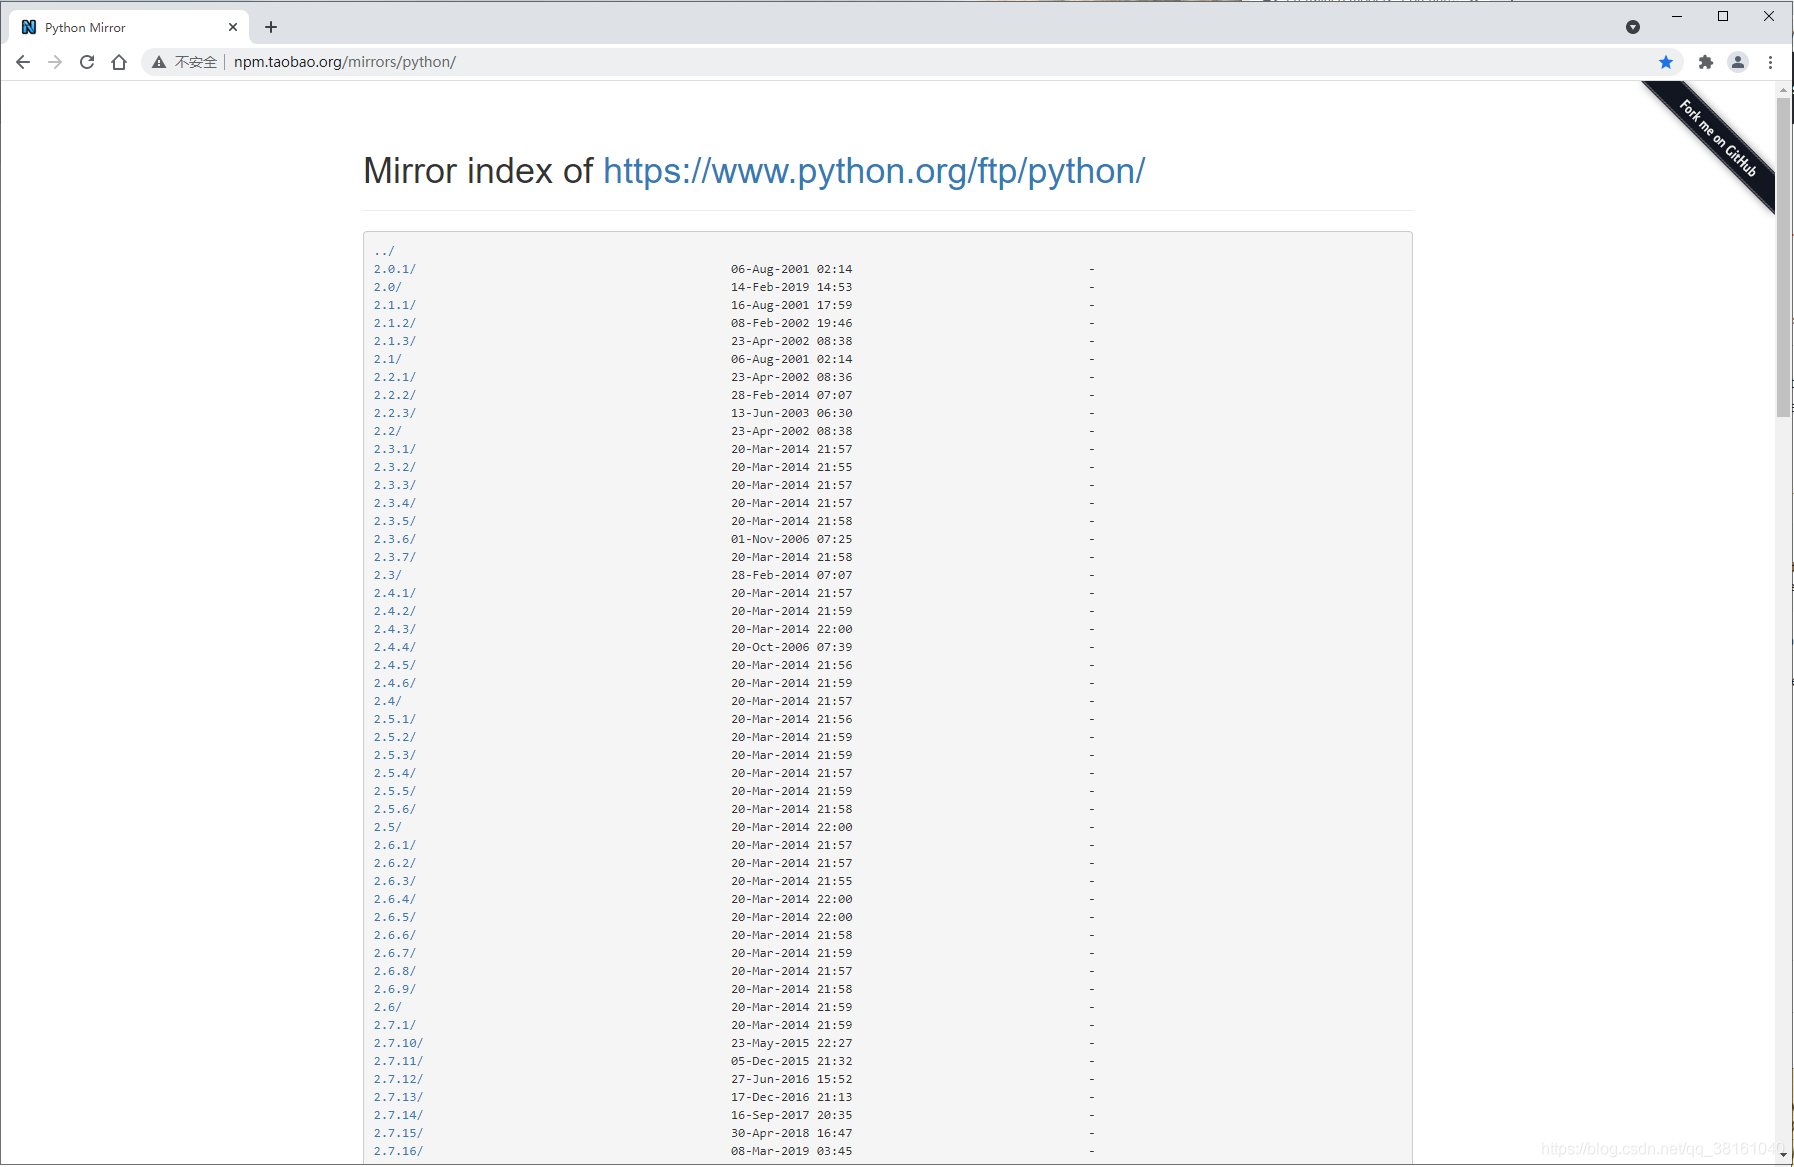The width and height of the screenshot is (1794, 1167).
Task: Open the 2.2.1/ directory
Action: [x=395, y=377]
